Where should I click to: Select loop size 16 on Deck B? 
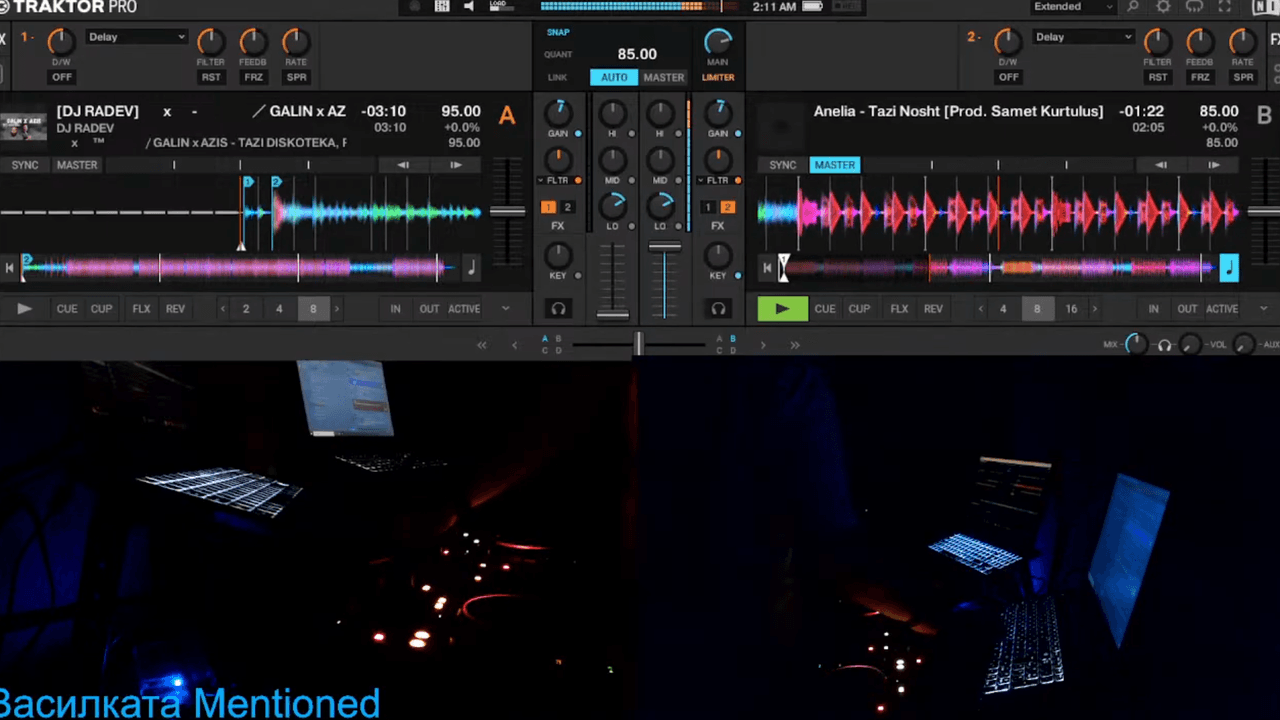click(x=1071, y=309)
